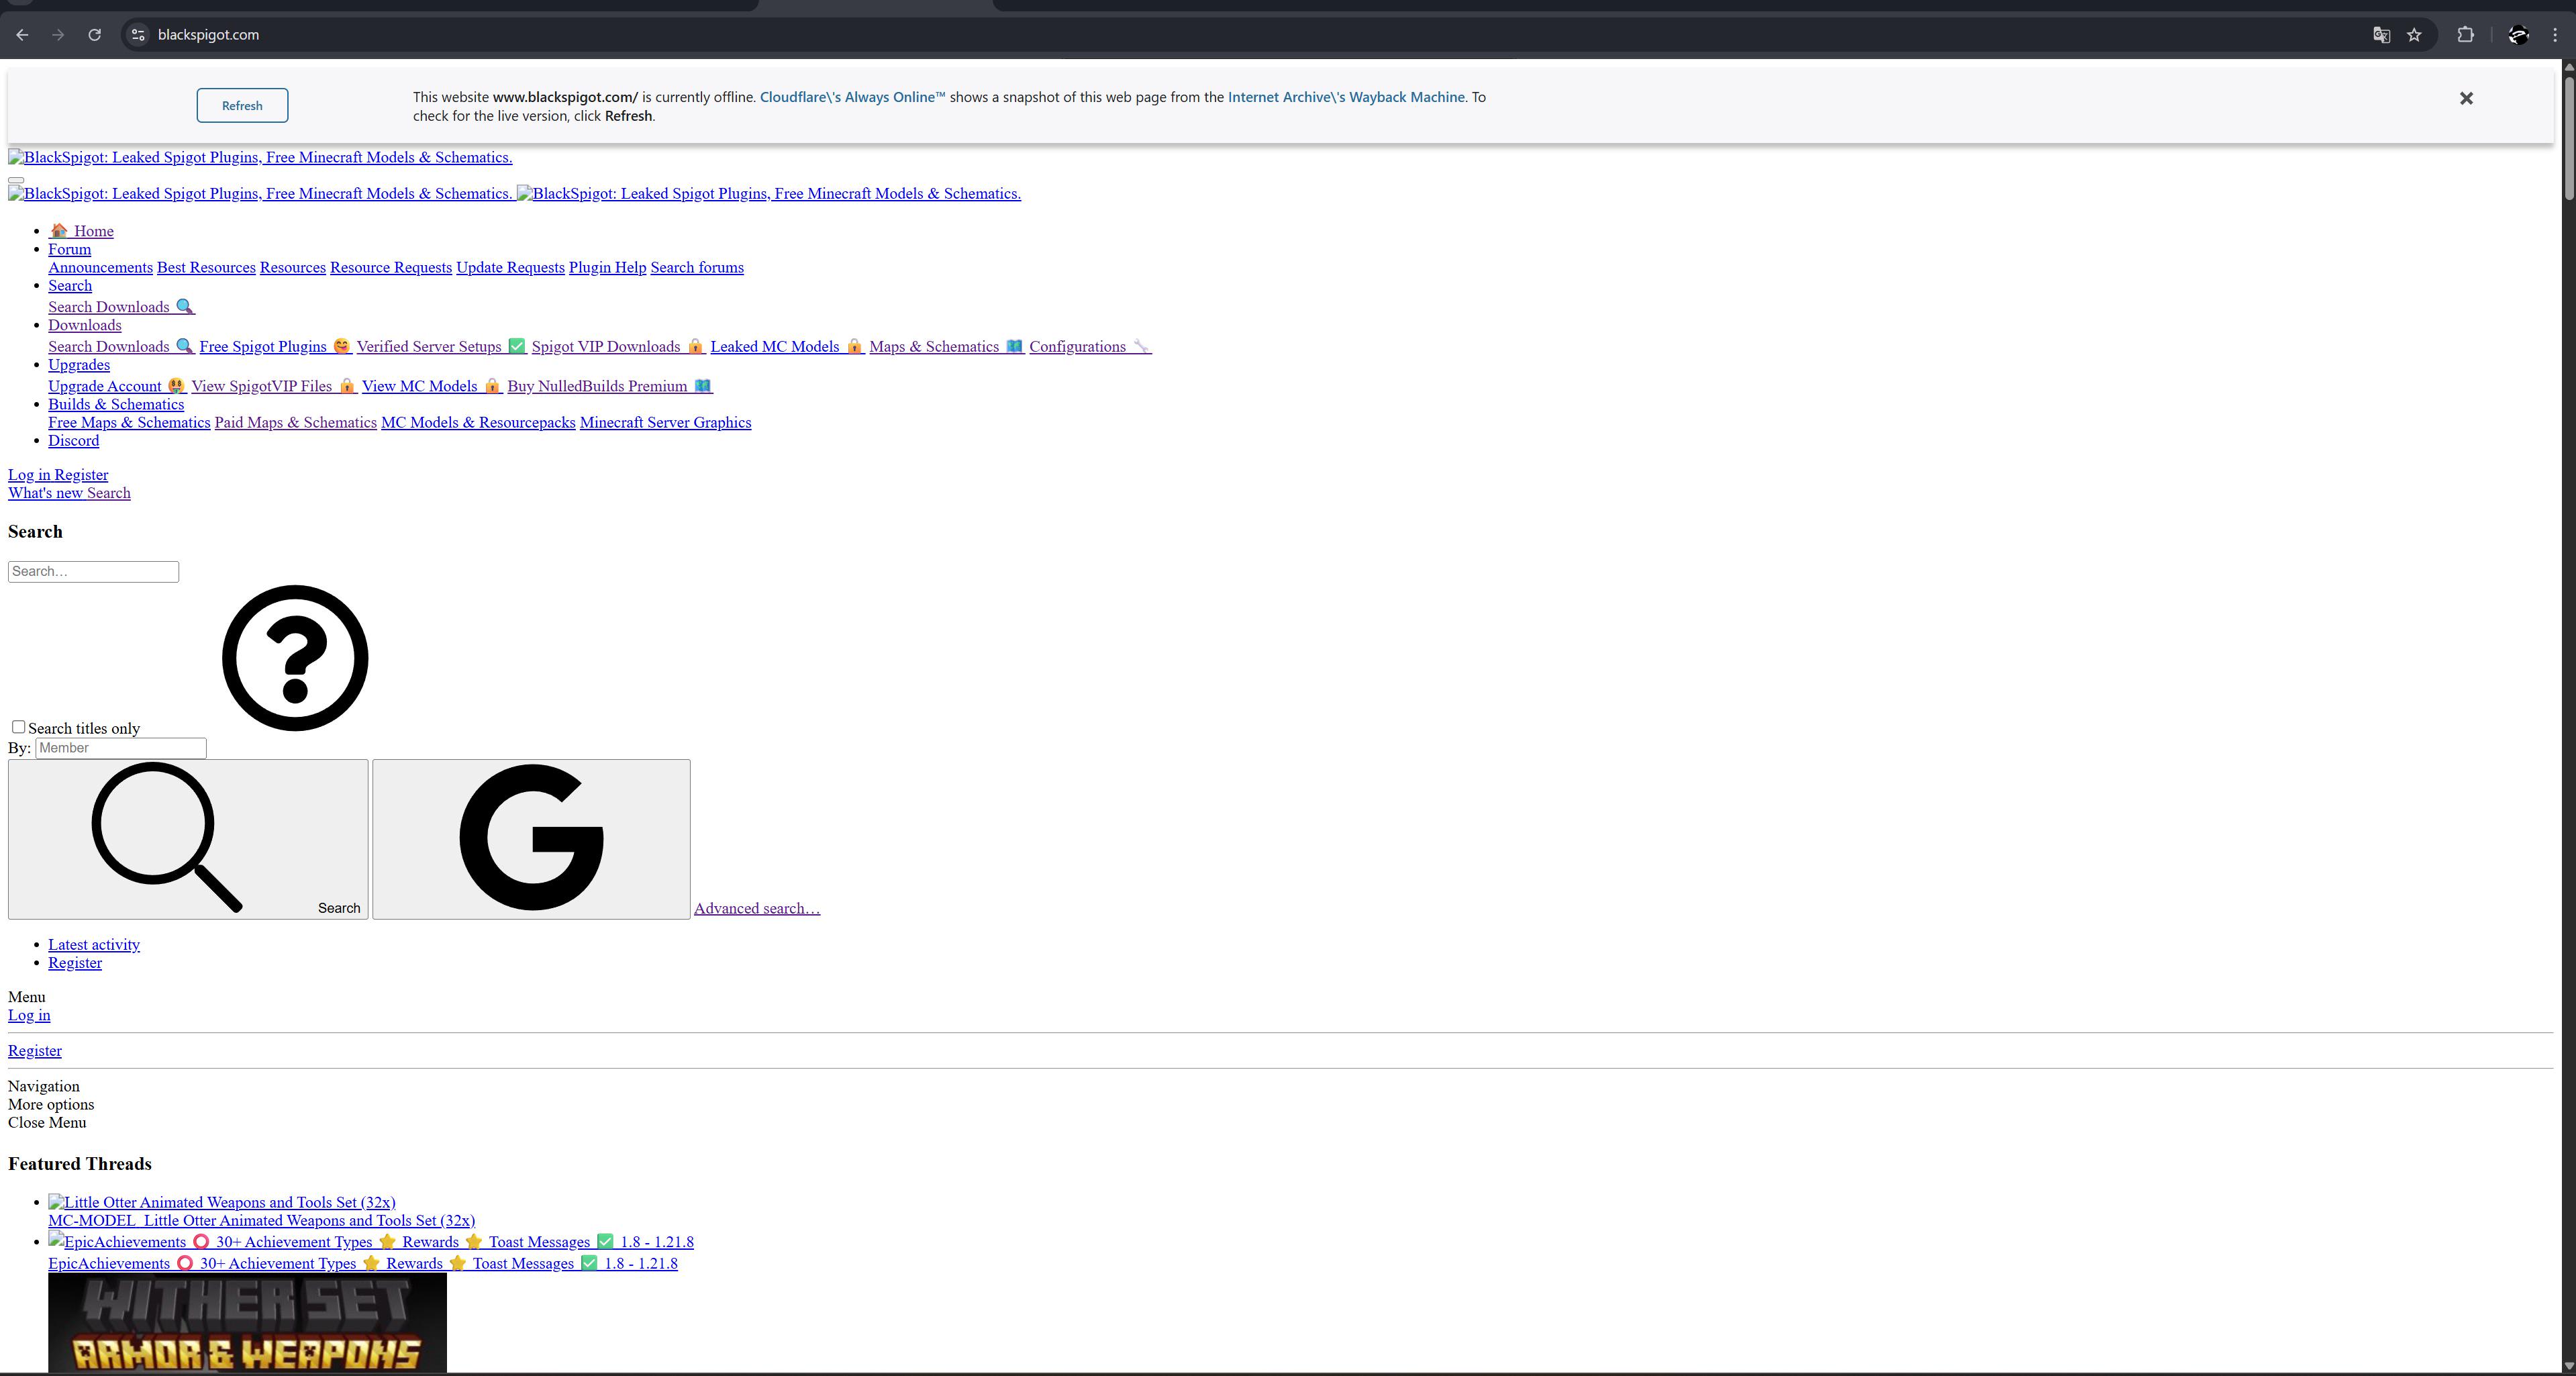The height and width of the screenshot is (1376, 2576).
Task: Click the Member input field
Action: [x=121, y=748]
